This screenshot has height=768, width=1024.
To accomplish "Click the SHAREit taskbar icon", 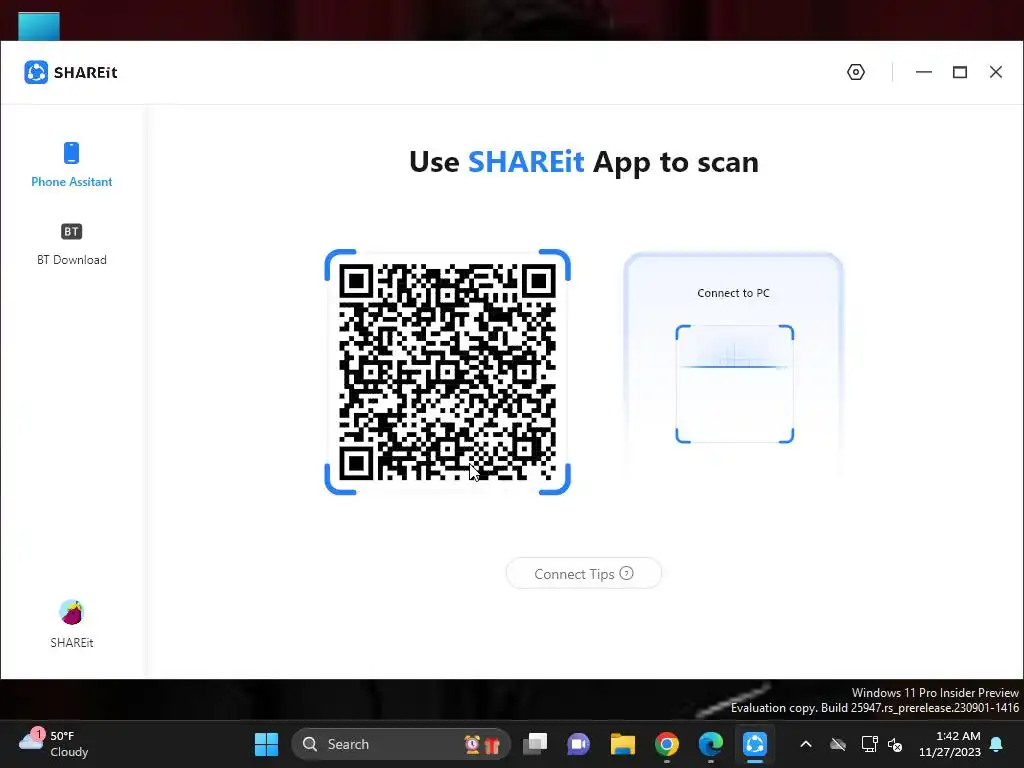I will (754, 744).
